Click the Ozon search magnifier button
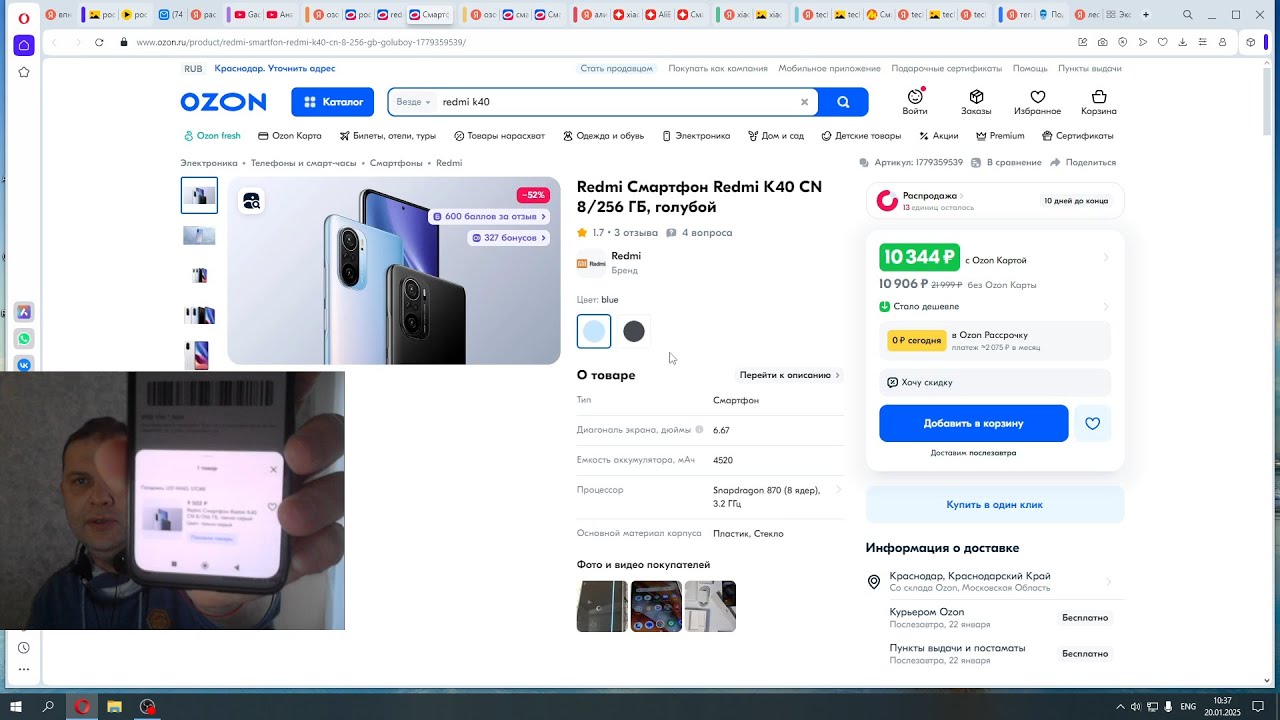The height and width of the screenshot is (720, 1280). pos(843,102)
